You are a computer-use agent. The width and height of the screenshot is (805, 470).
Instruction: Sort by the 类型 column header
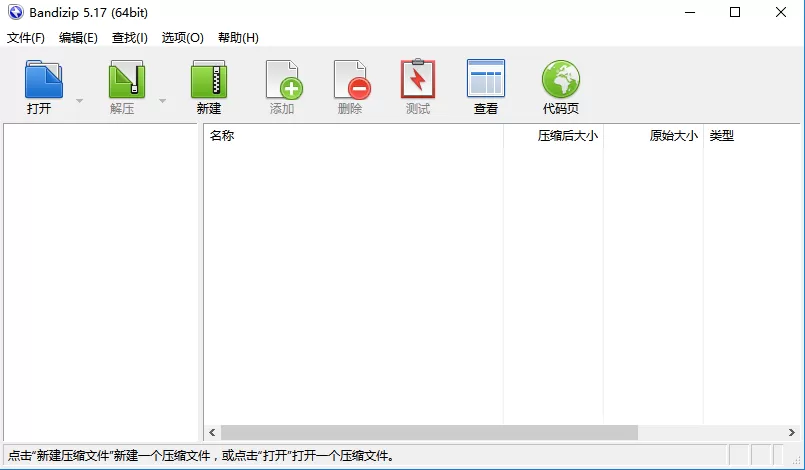coord(752,136)
